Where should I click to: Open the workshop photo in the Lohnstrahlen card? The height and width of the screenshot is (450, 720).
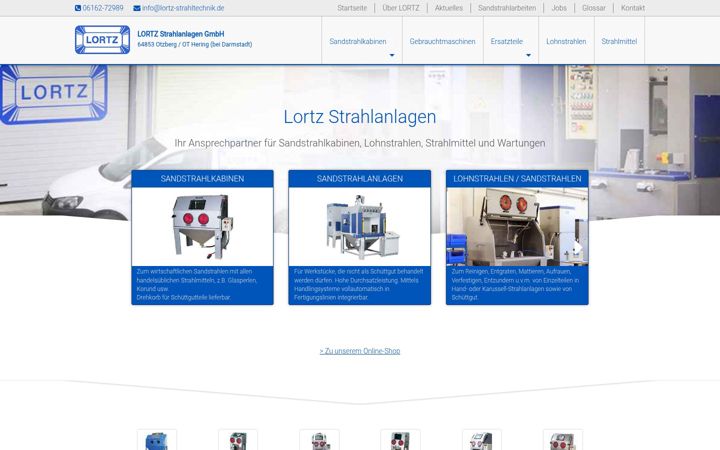(x=517, y=227)
